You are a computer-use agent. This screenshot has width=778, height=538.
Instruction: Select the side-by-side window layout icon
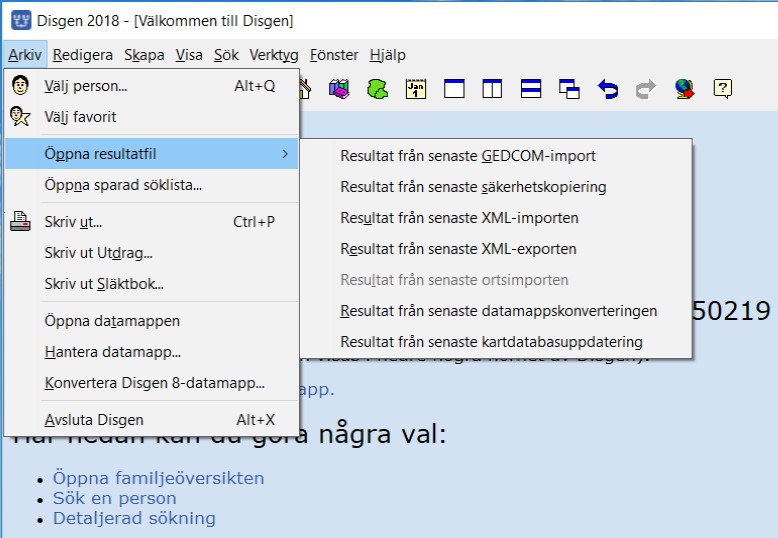[492, 89]
